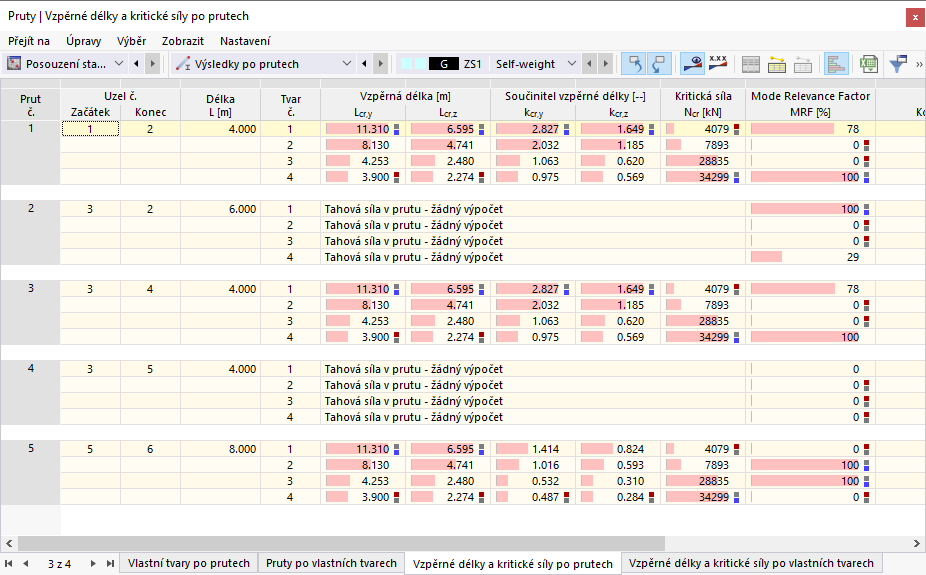Select Prut 2 row header
Viewport: 926px width, 575px height.
[x=30, y=233]
